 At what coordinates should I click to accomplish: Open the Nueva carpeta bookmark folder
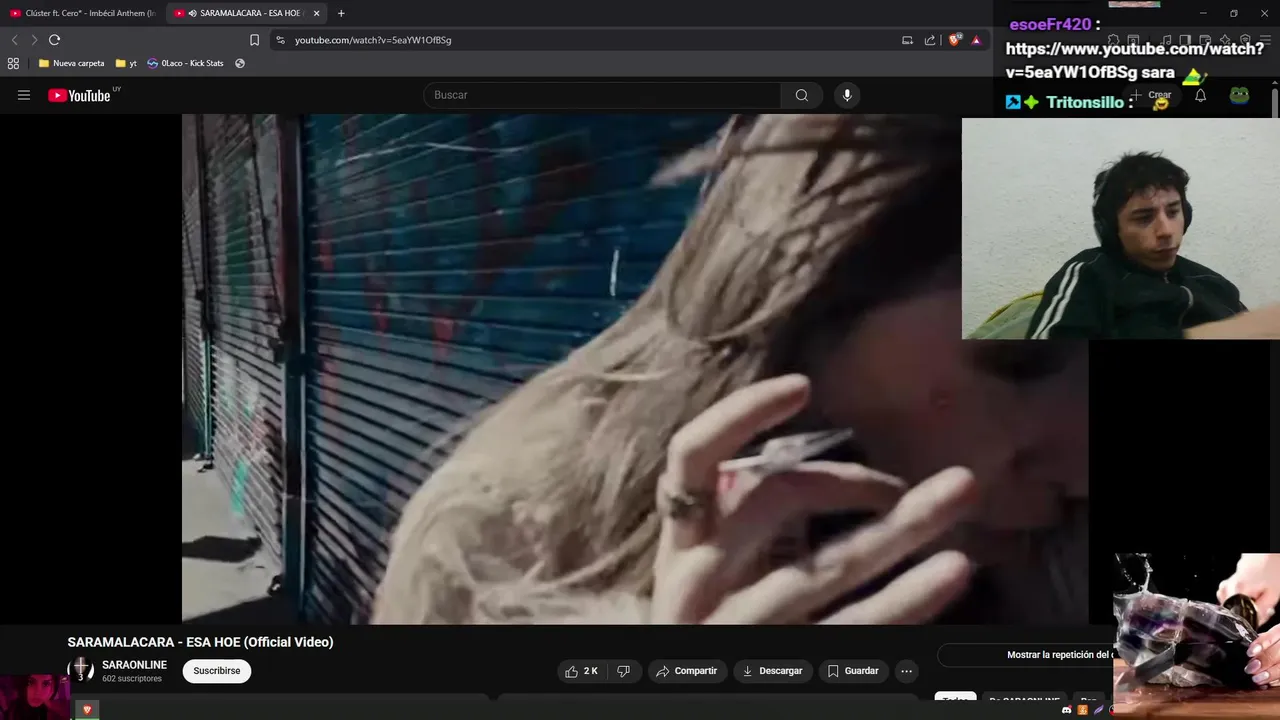(x=71, y=63)
